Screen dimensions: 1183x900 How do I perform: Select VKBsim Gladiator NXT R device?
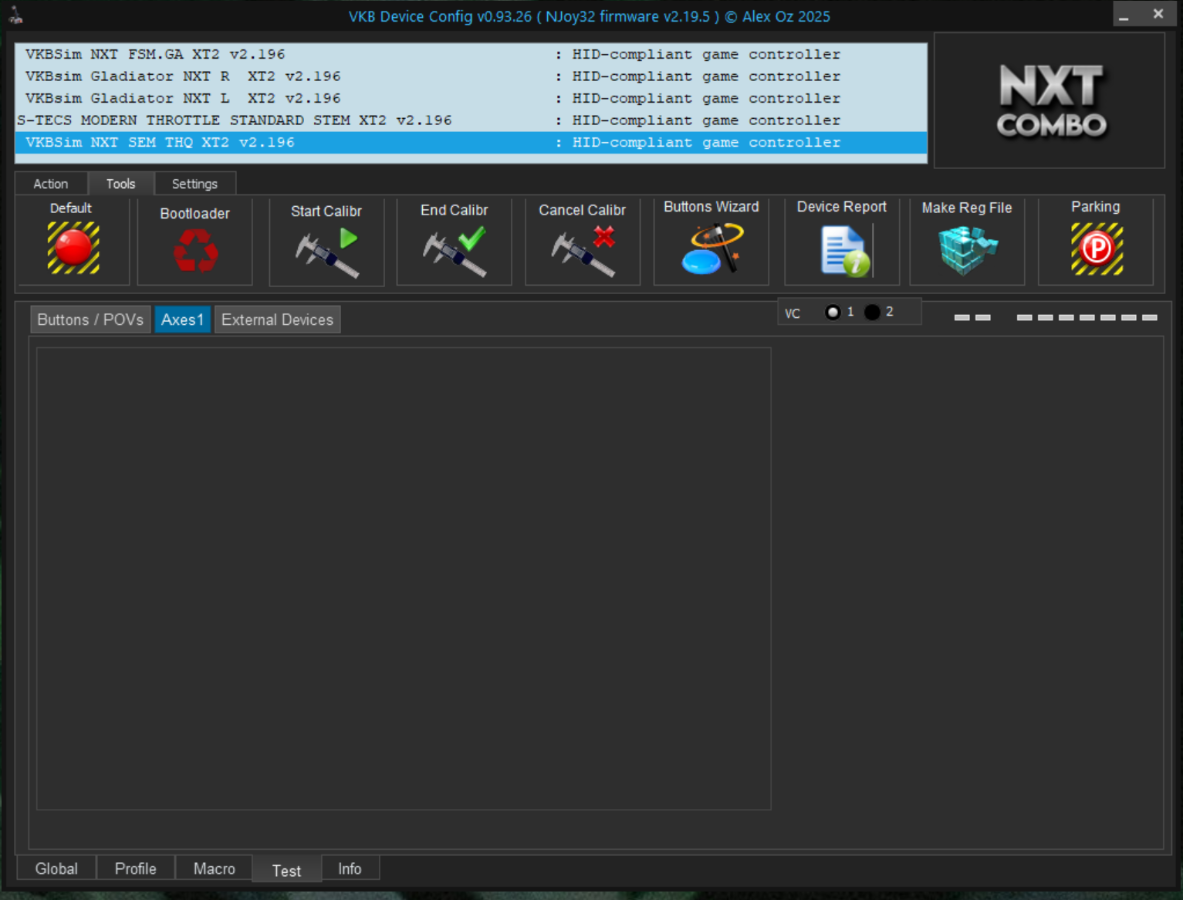183,76
